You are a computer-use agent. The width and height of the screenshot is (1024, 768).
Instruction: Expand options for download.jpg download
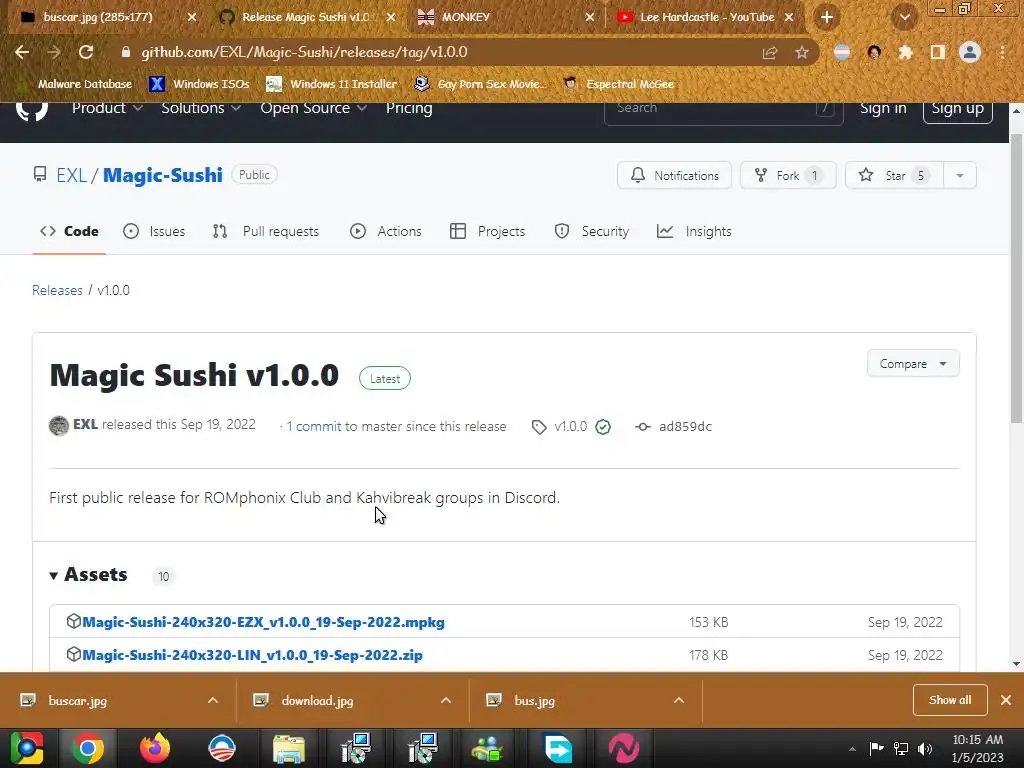446,701
